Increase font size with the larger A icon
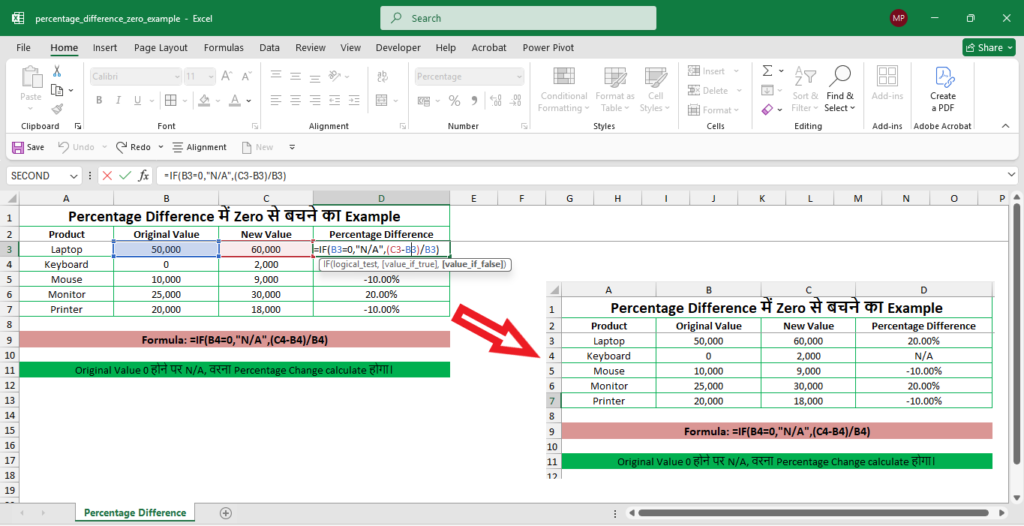The image size is (1024, 526). pyautogui.click(x=226, y=76)
